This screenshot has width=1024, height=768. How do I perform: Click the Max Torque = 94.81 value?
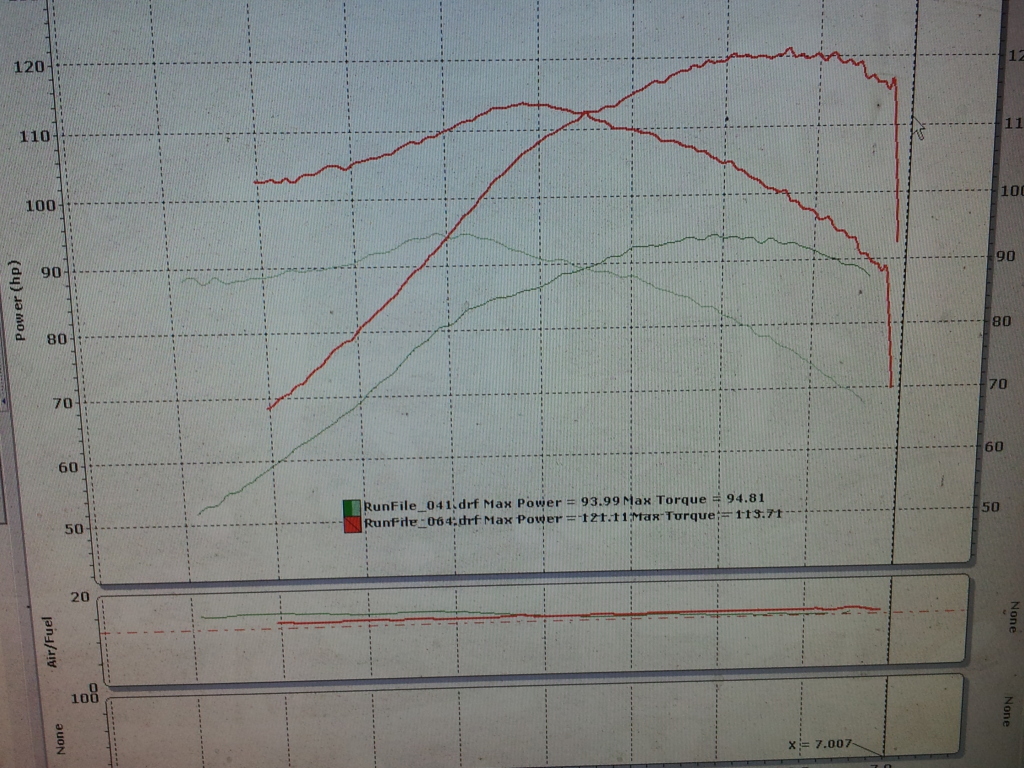tap(694, 500)
